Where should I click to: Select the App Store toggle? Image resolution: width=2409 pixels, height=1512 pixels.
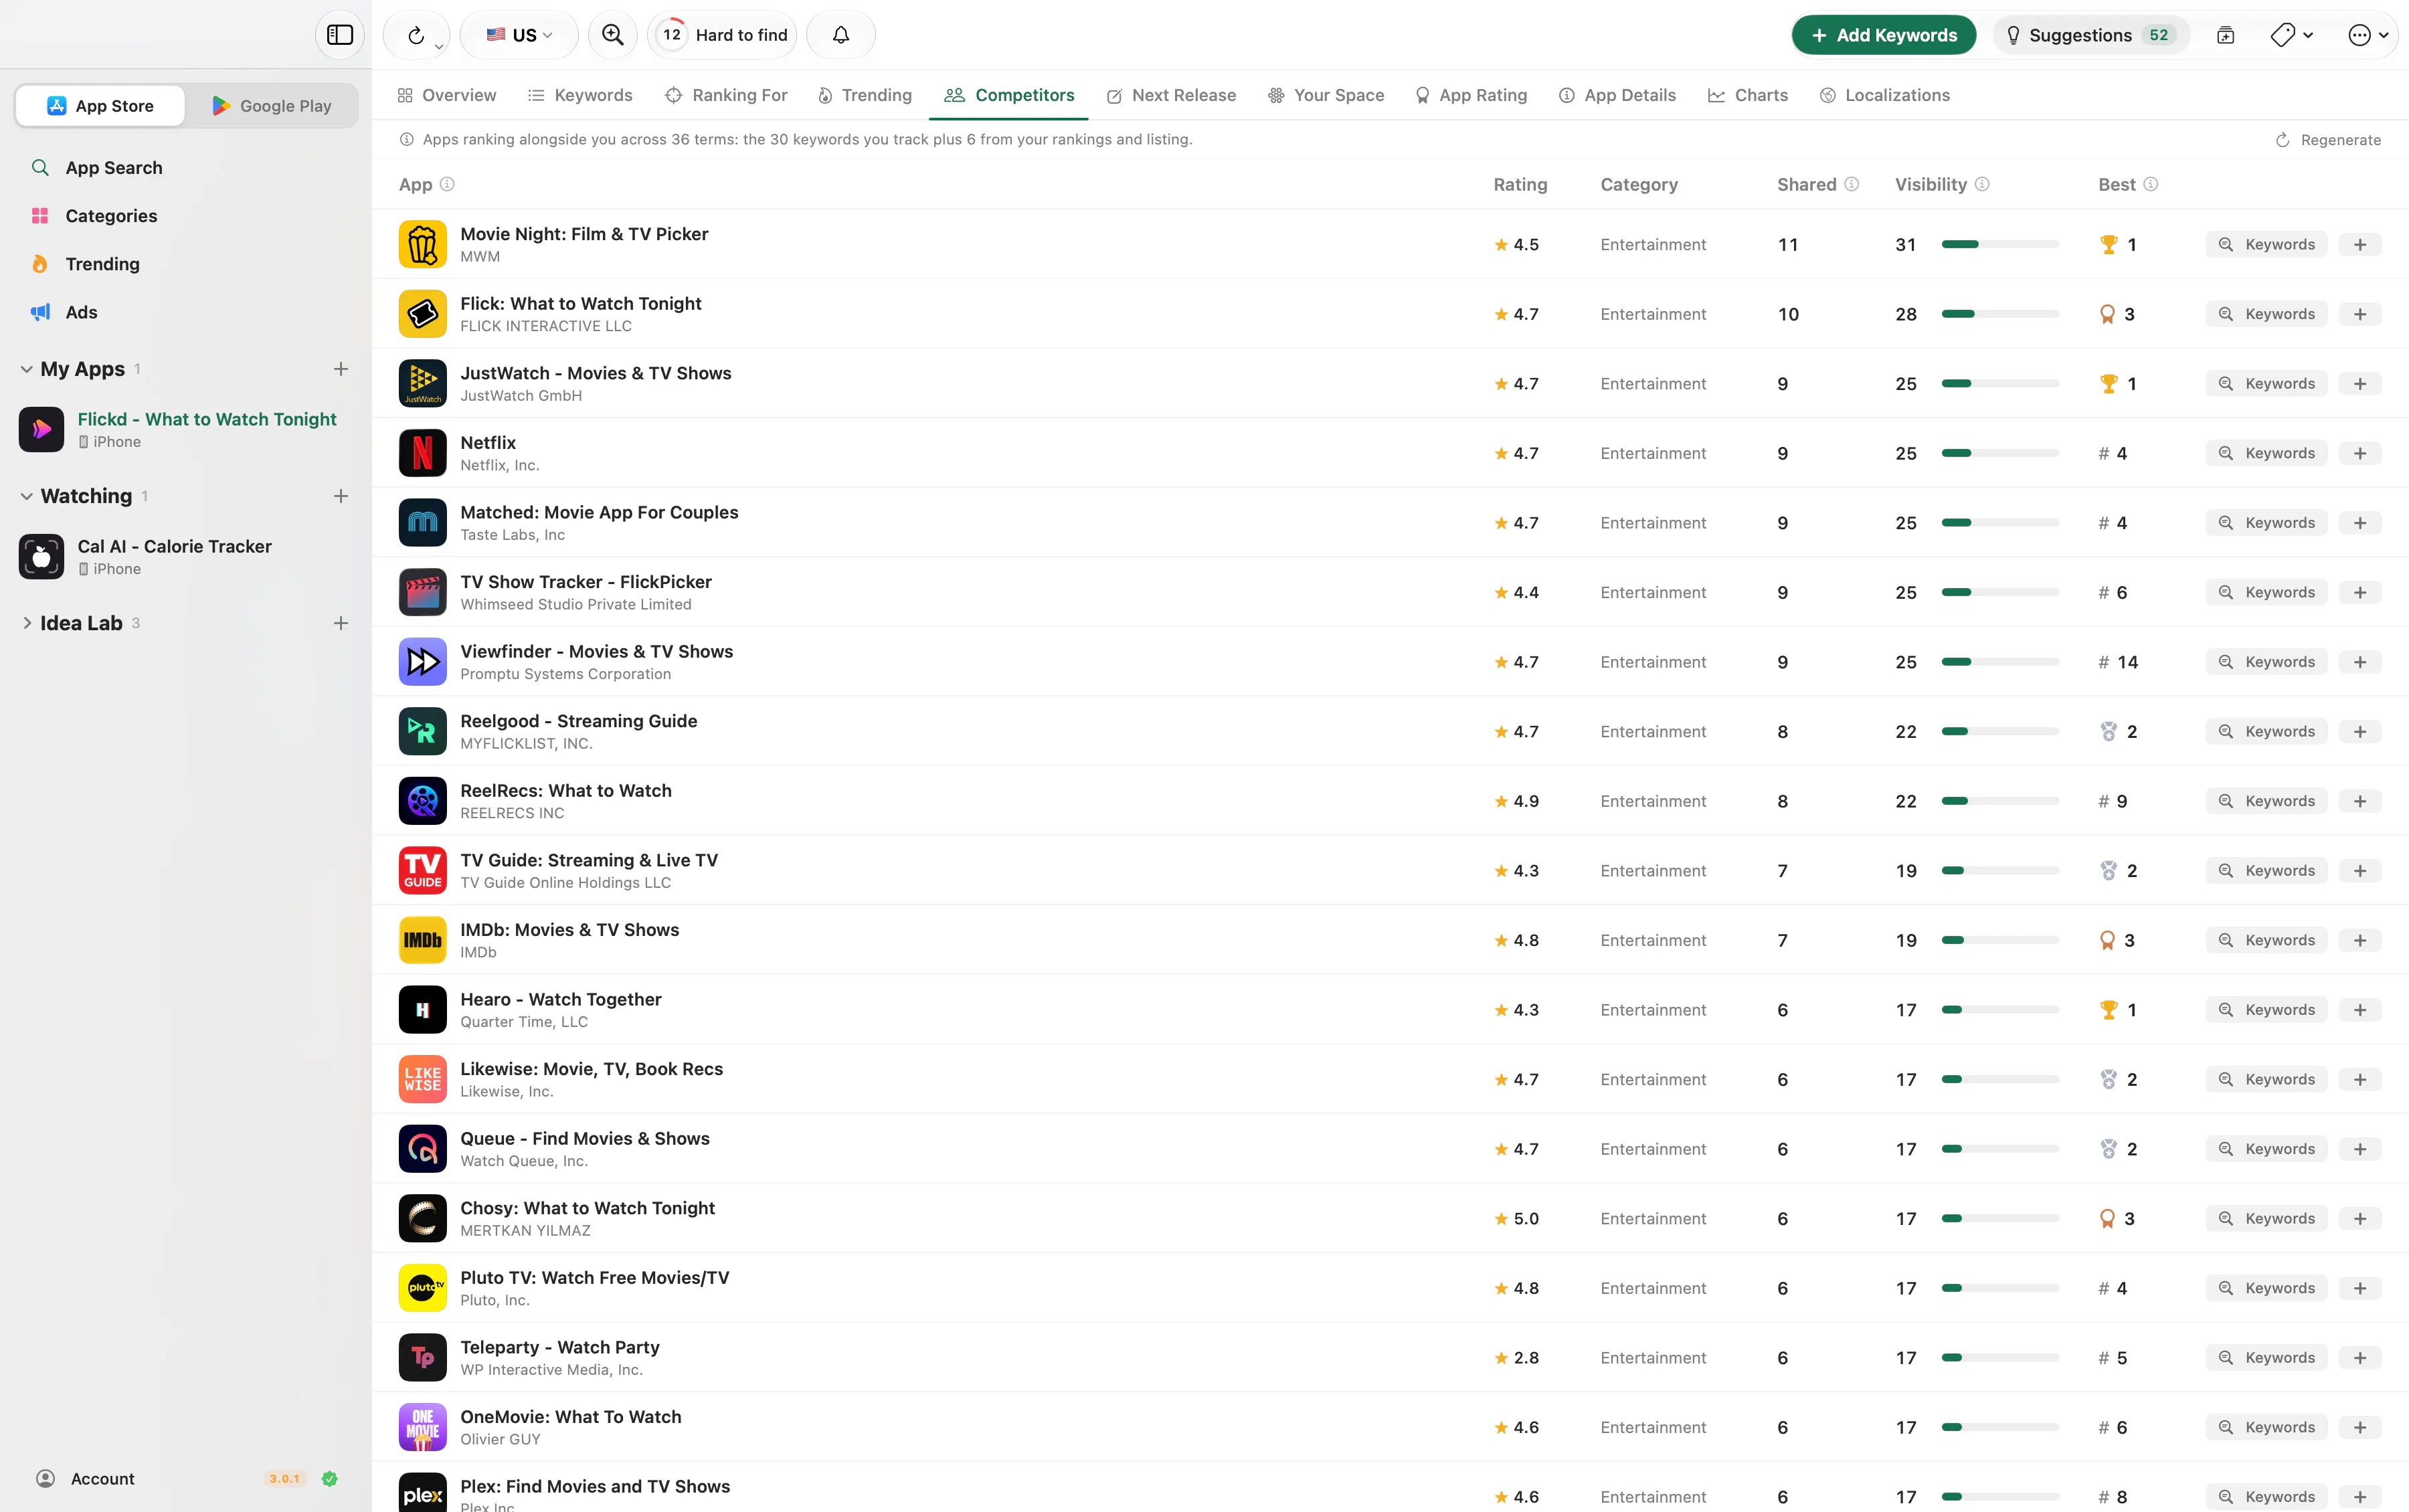click(x=101, y=106)
